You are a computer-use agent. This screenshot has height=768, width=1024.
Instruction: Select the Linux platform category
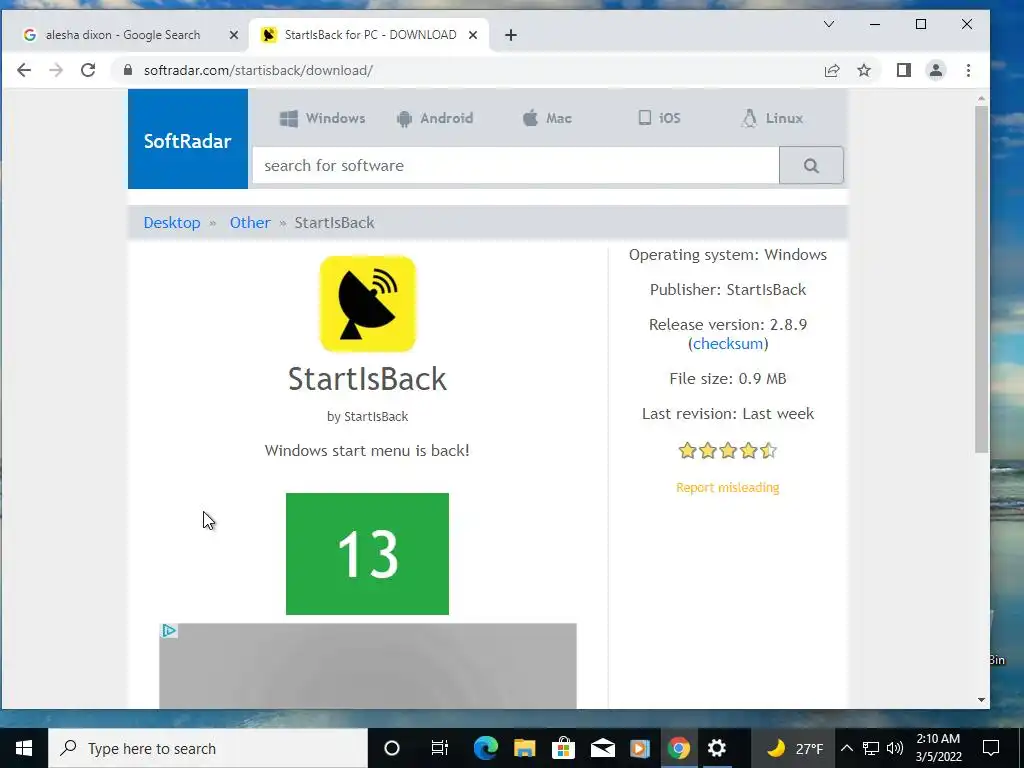pos(772,118)
